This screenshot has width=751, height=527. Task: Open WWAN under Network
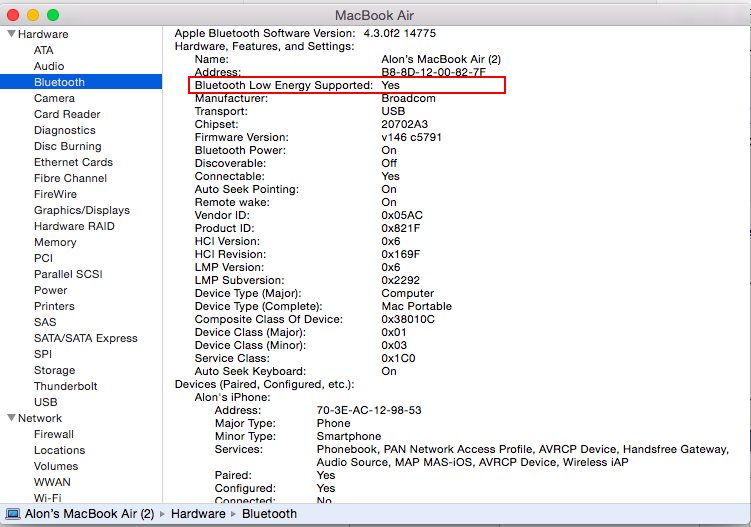[x=52, y=482]
